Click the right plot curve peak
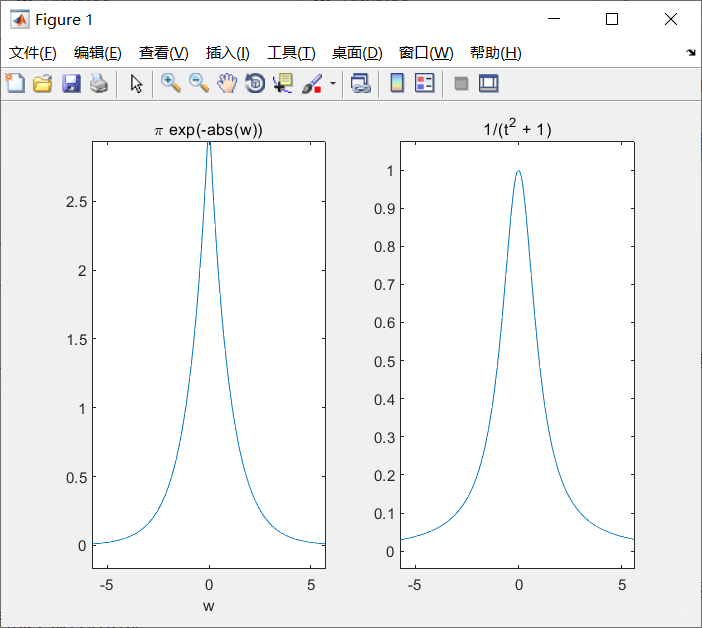The width and height of the screenshot is (702, 628). pyautogui.click(x=518, y=171)
